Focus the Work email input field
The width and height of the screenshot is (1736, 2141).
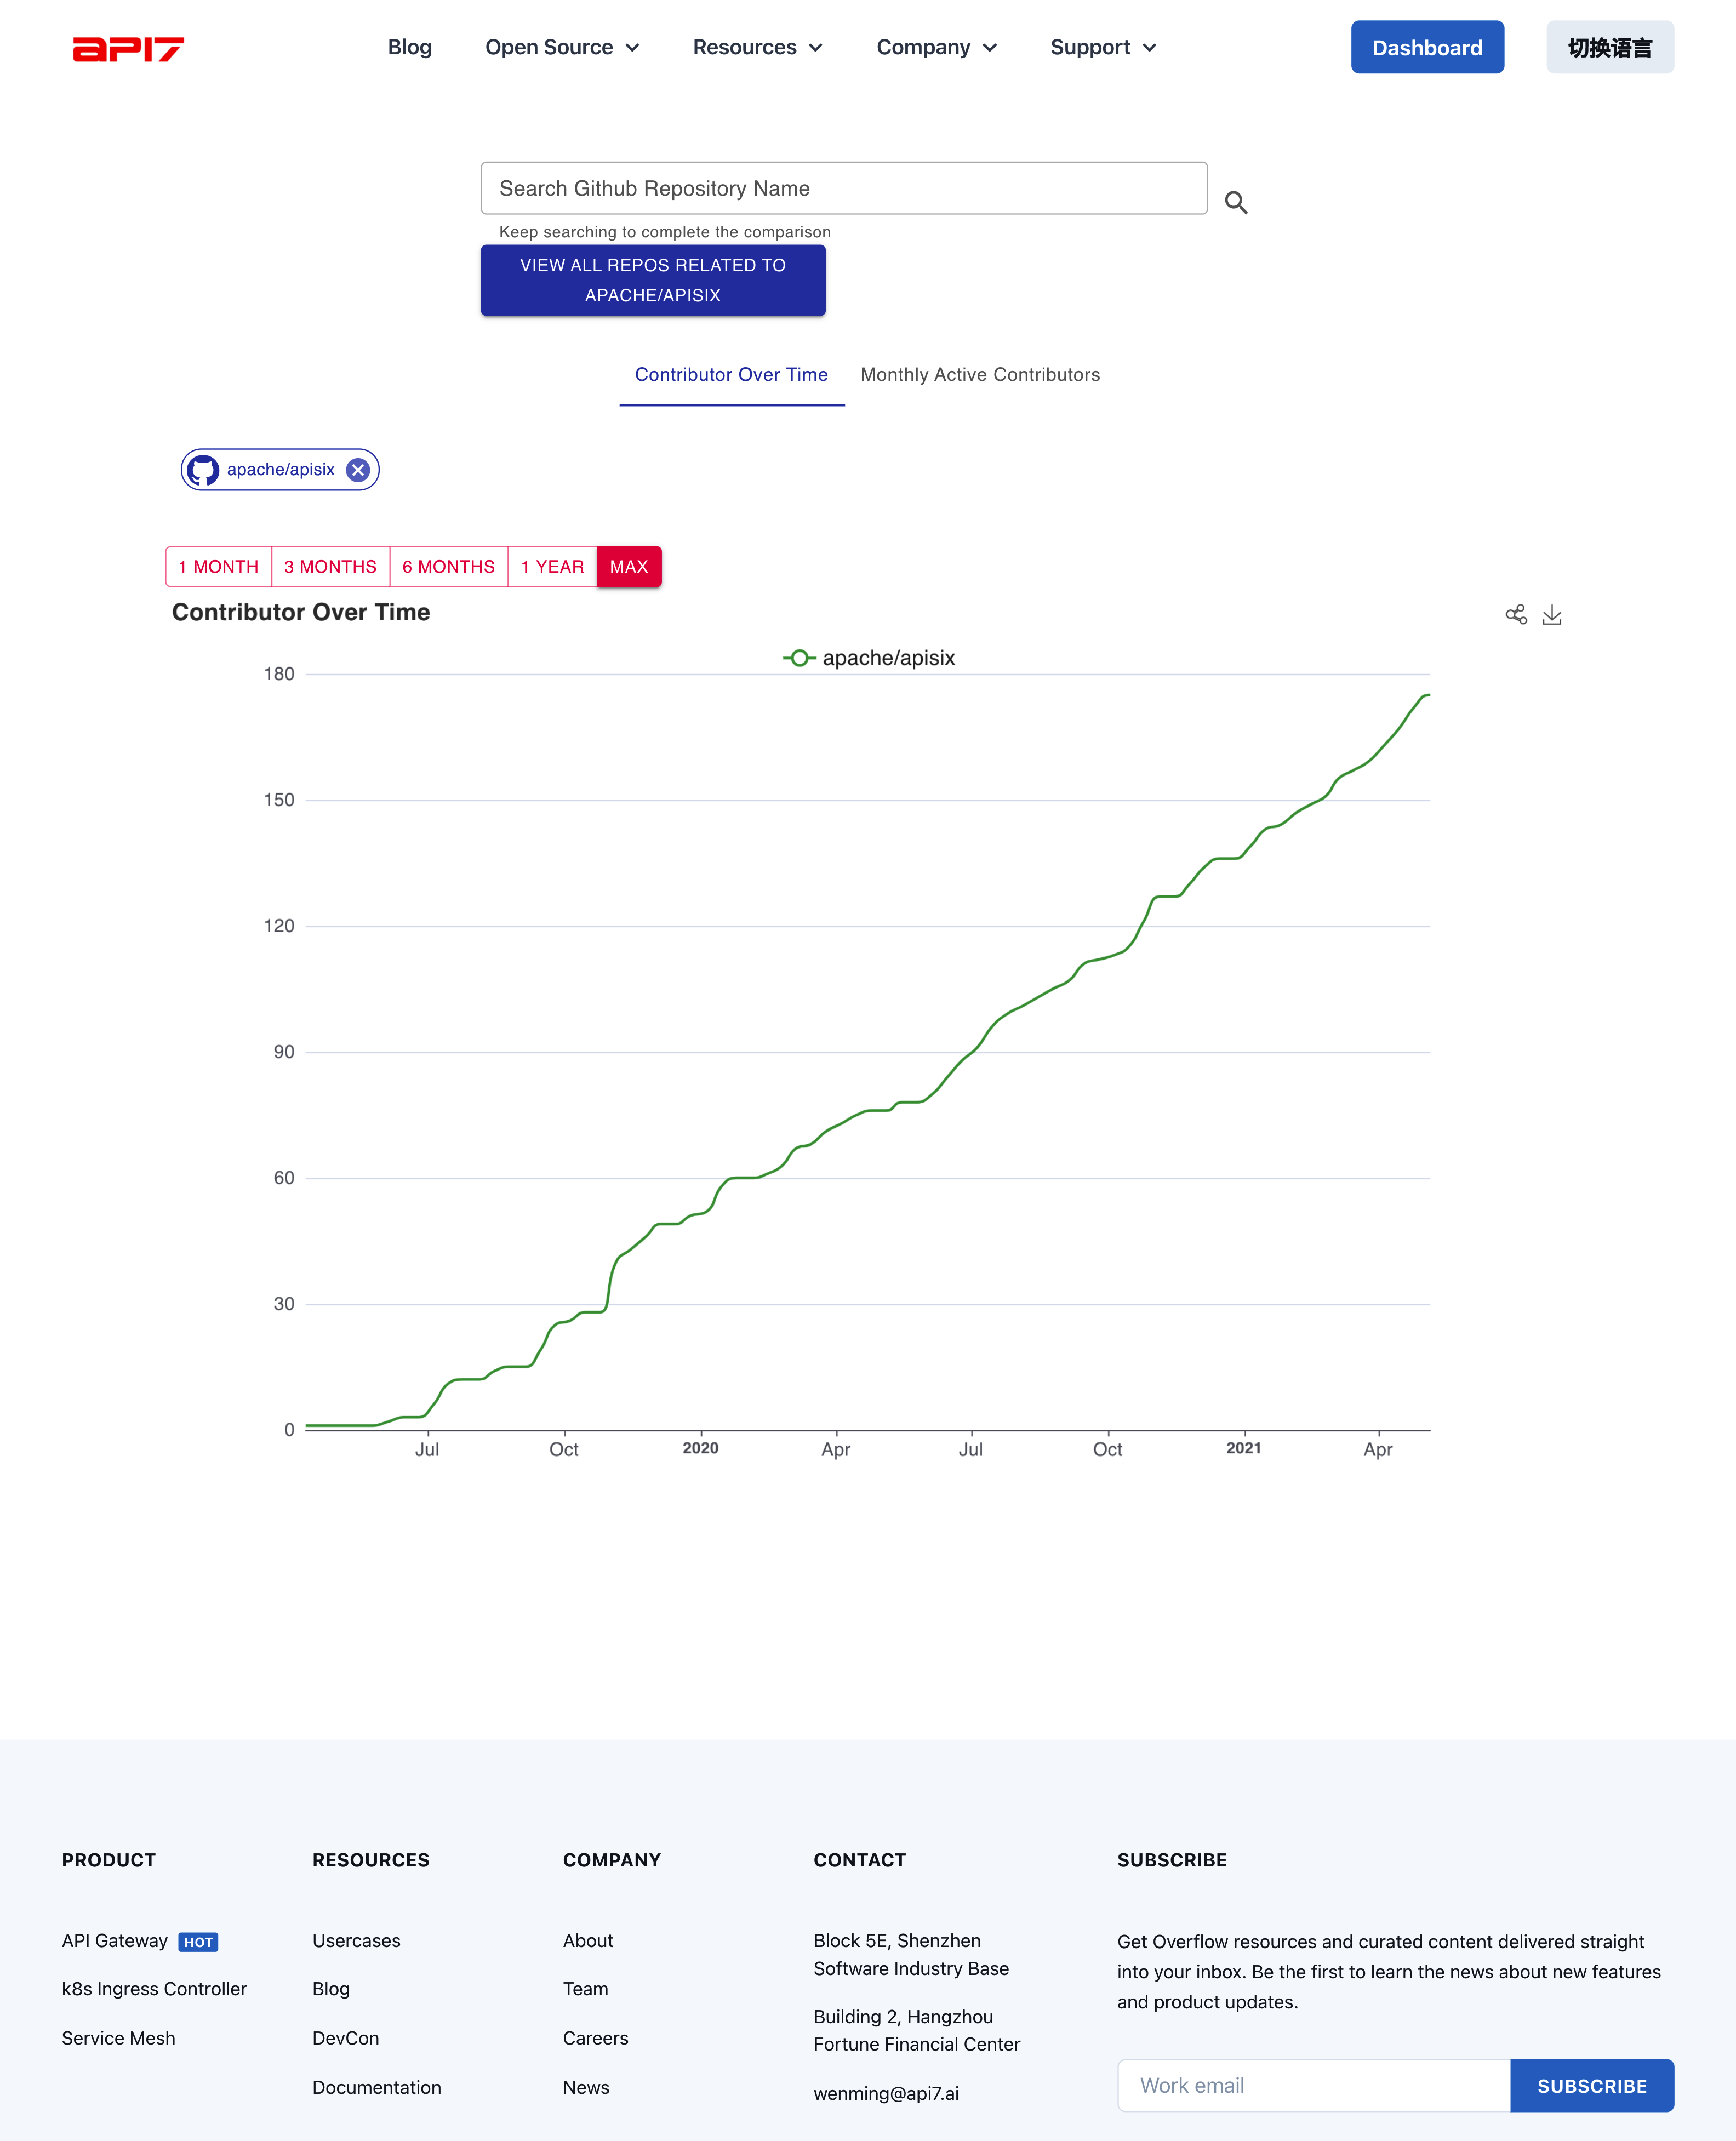coord(1312,2085)
